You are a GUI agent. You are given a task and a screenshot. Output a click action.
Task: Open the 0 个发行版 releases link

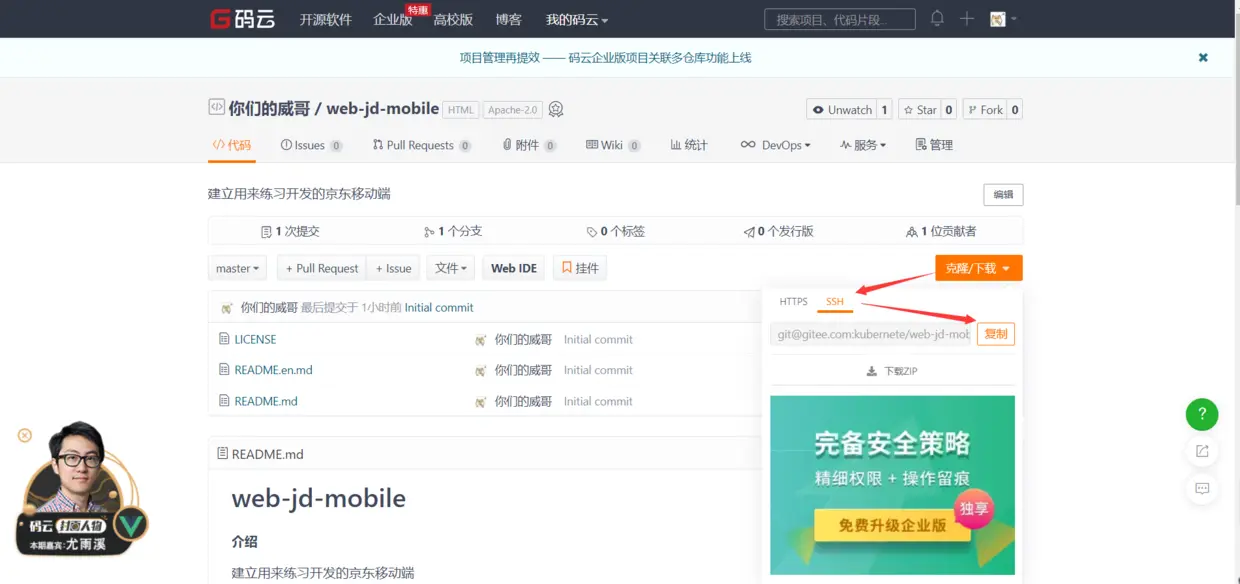778,231
